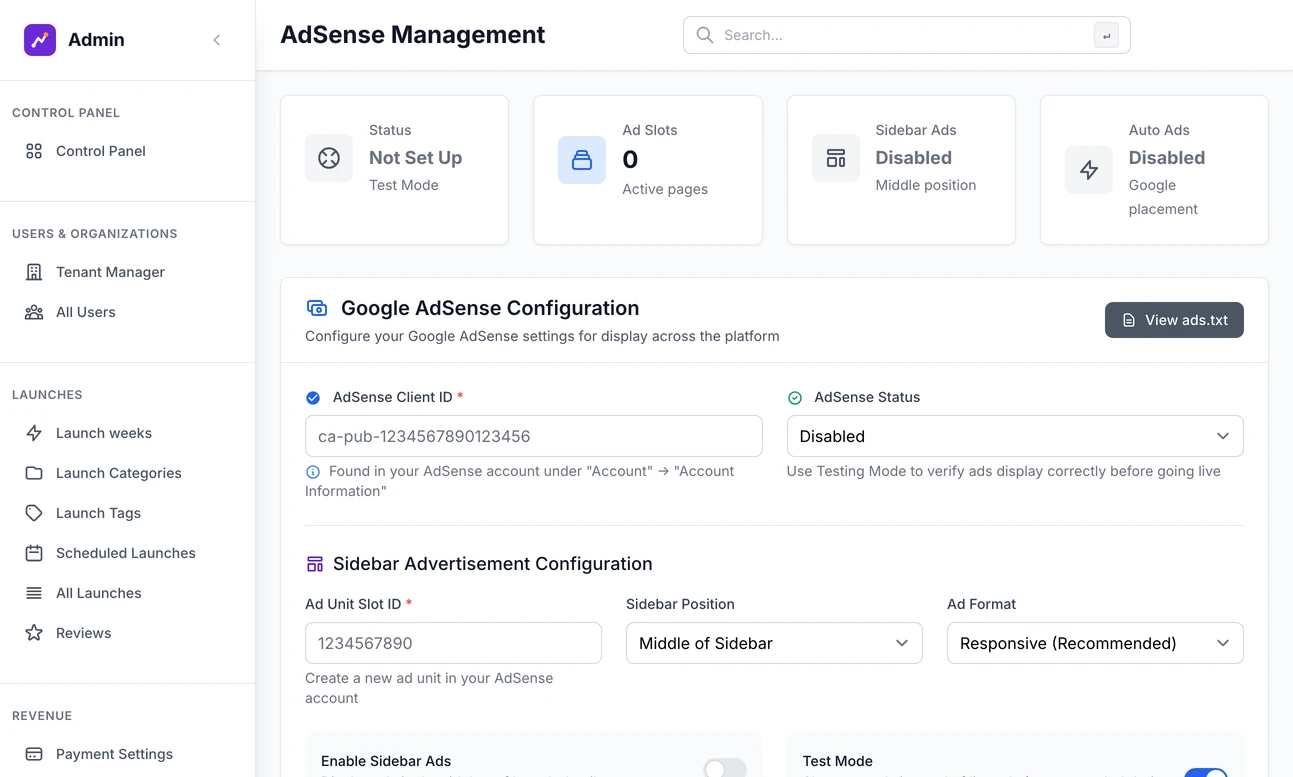Toggle the Test Mode switch
Image resolution: width=1293 pixels, height=777 pixels.
pos(1206,772)
